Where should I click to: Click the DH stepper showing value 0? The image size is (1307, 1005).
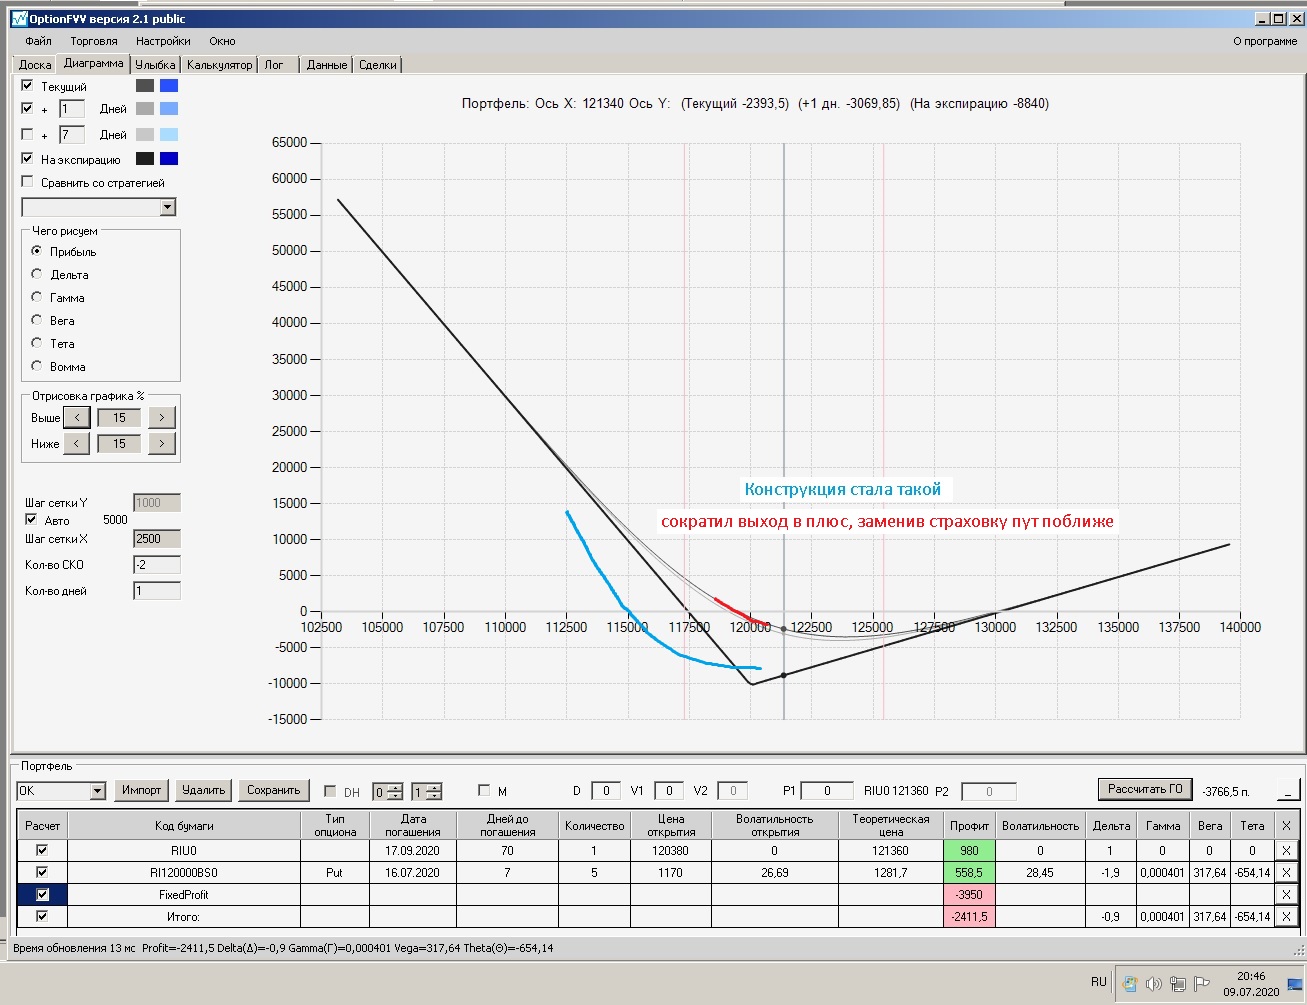[387, 791]
